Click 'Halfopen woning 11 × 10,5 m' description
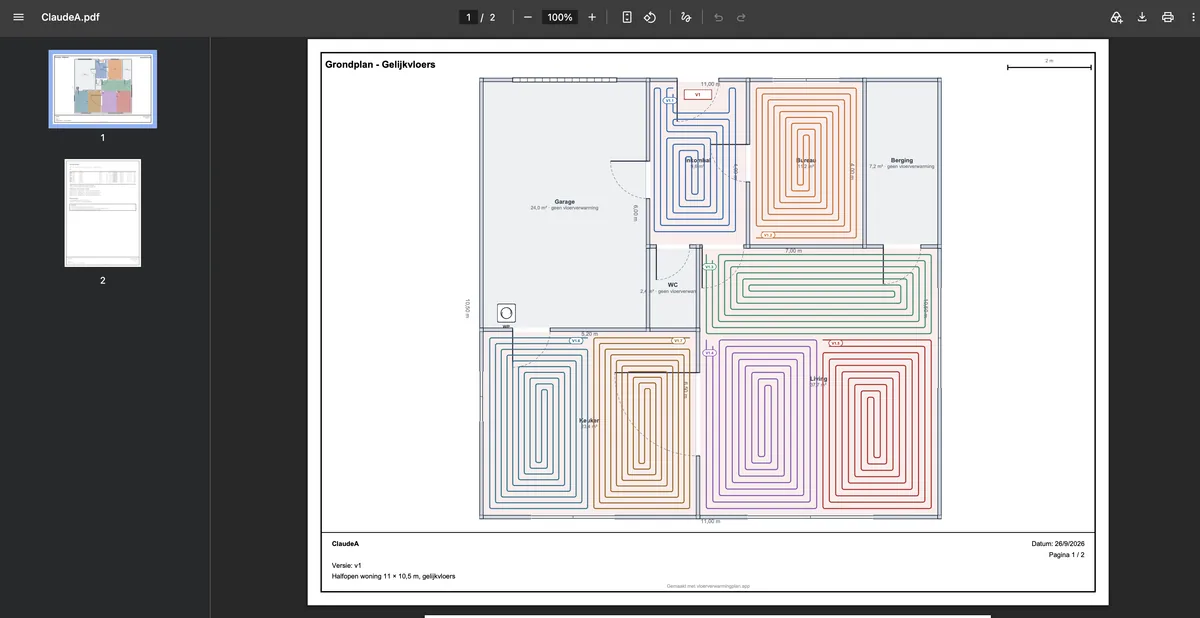The height and width of the screenshot is (618, 1200). [393, 576]
